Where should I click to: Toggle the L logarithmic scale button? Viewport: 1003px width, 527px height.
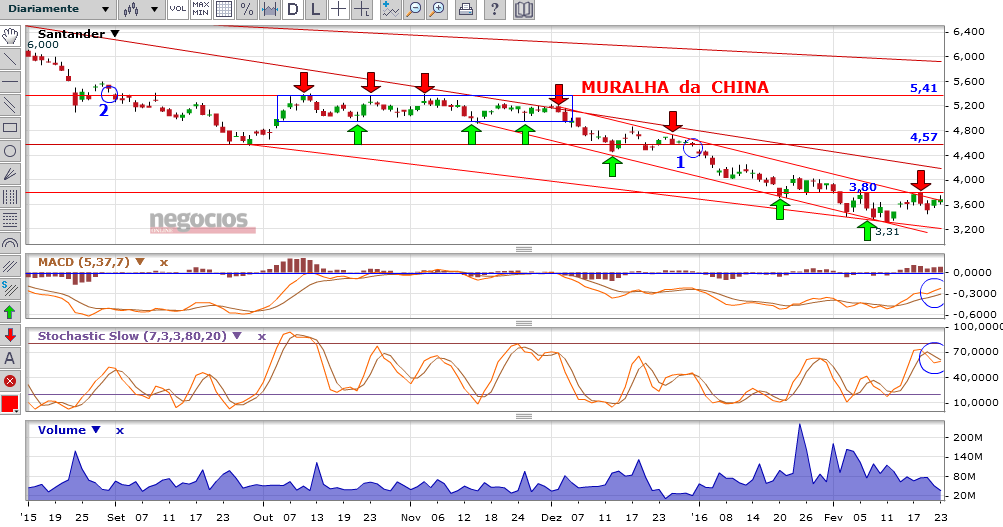(315, 9)
